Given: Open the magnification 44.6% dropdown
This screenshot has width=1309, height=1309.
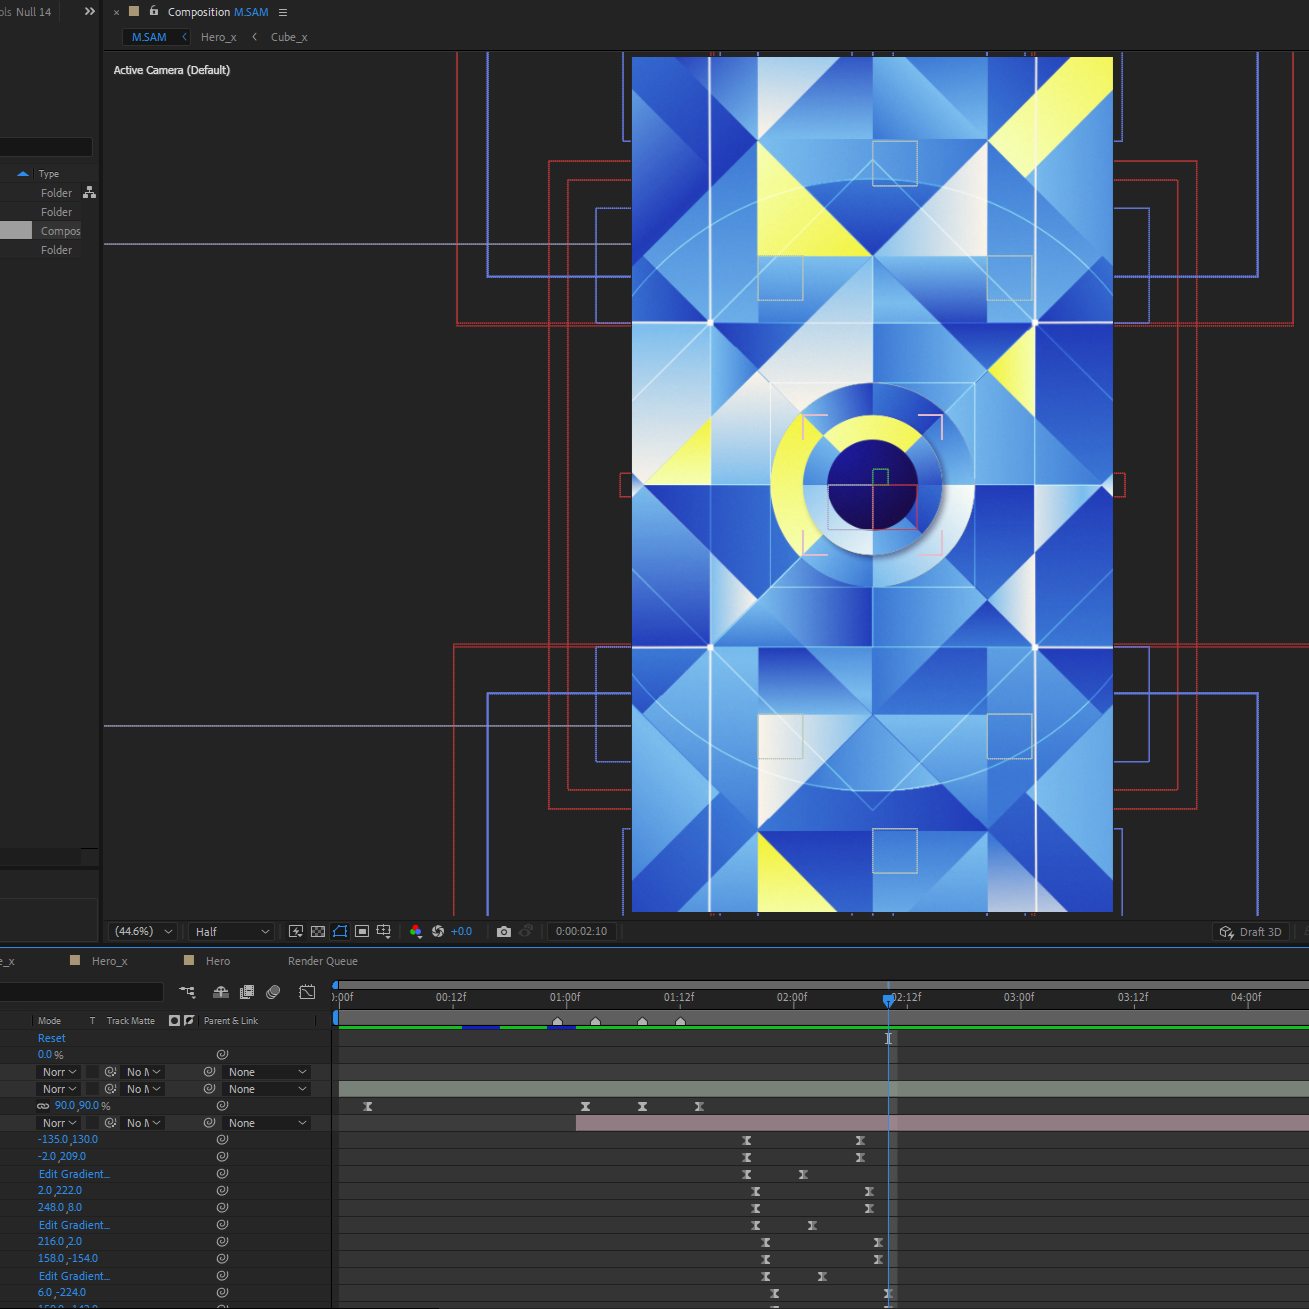Looking at the screenshot, I should (143, 931).
